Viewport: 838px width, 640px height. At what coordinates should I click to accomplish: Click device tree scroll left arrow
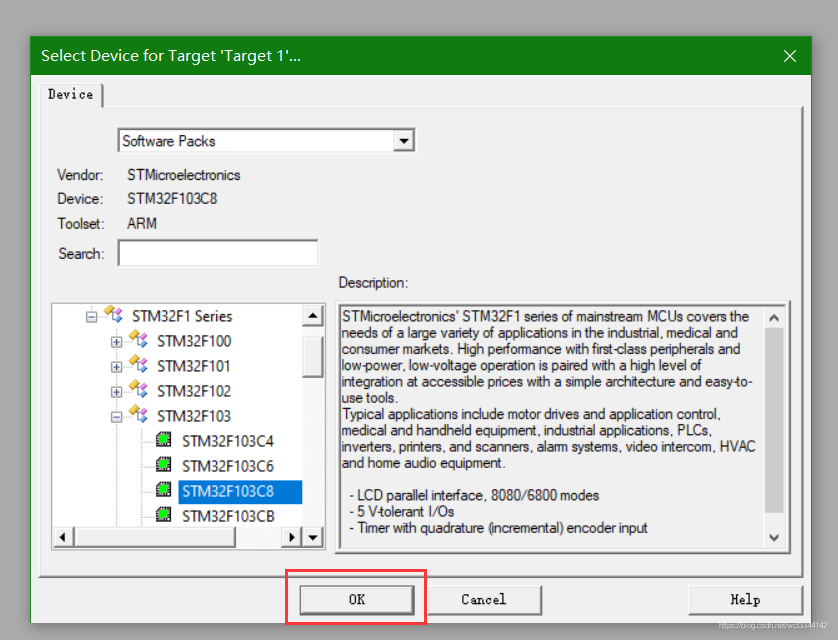pyautogui.click(x=63, y=537)
